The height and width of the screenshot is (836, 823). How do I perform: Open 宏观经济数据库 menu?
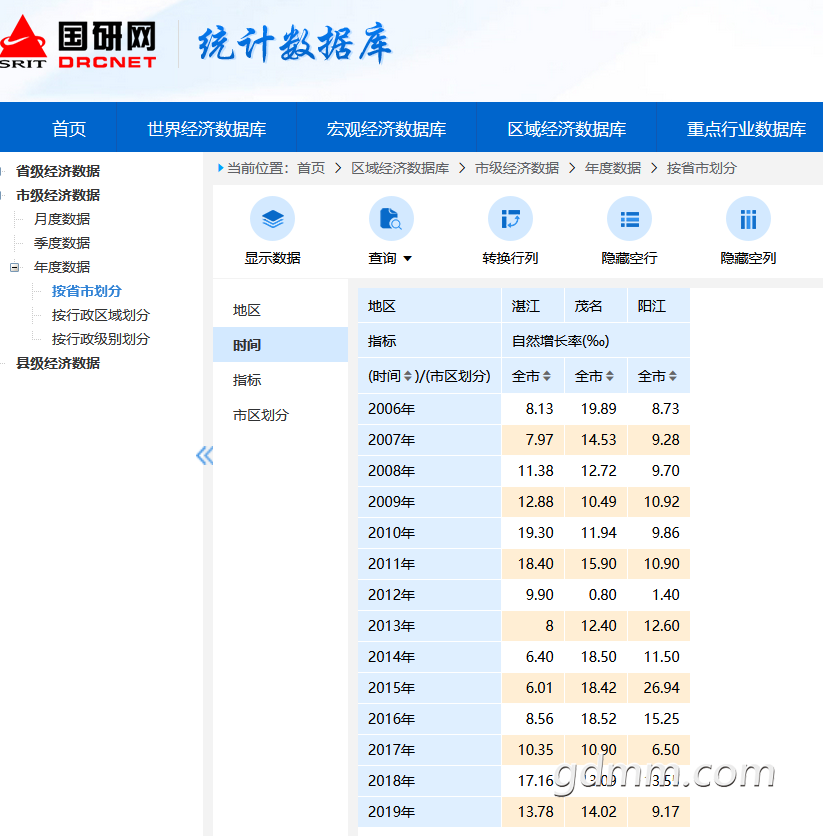[386, 128]
